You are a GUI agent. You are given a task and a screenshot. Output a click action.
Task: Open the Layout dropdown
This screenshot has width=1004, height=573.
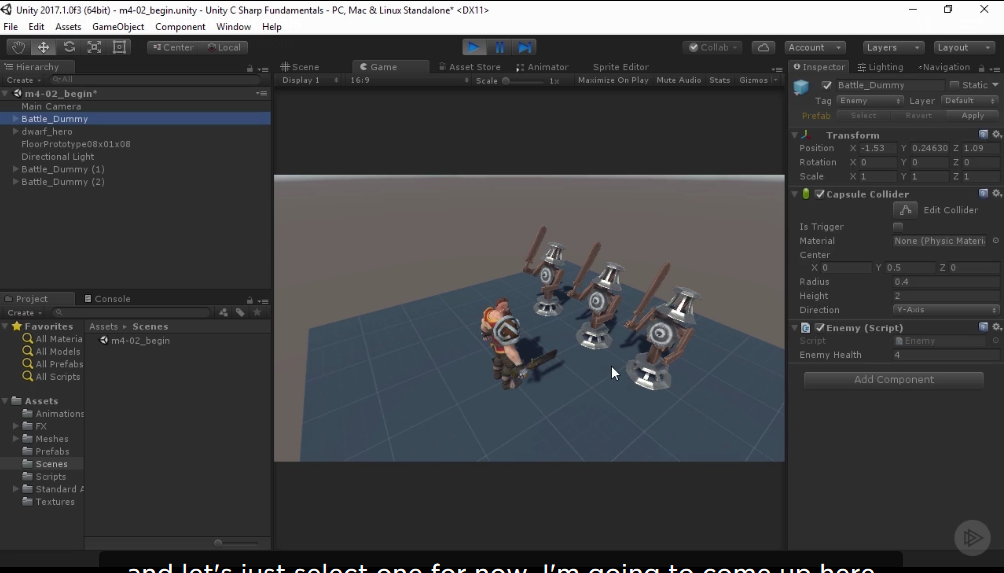coord(964,47)
